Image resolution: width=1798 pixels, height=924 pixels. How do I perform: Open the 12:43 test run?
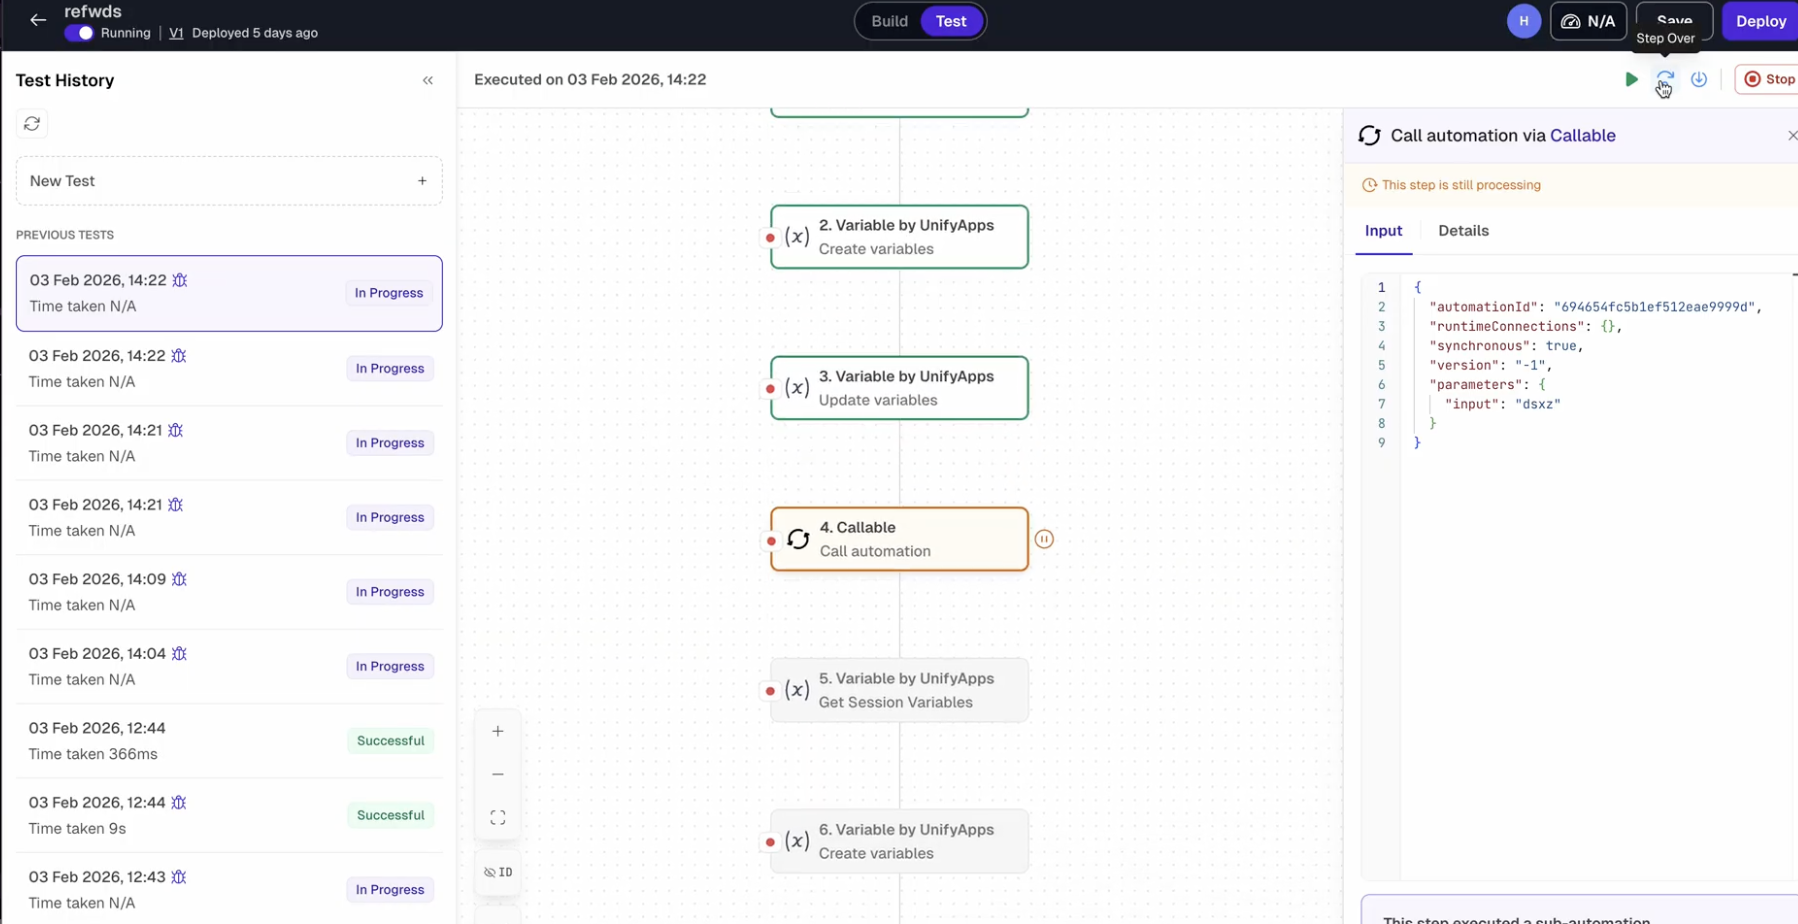tap(229, 889)
